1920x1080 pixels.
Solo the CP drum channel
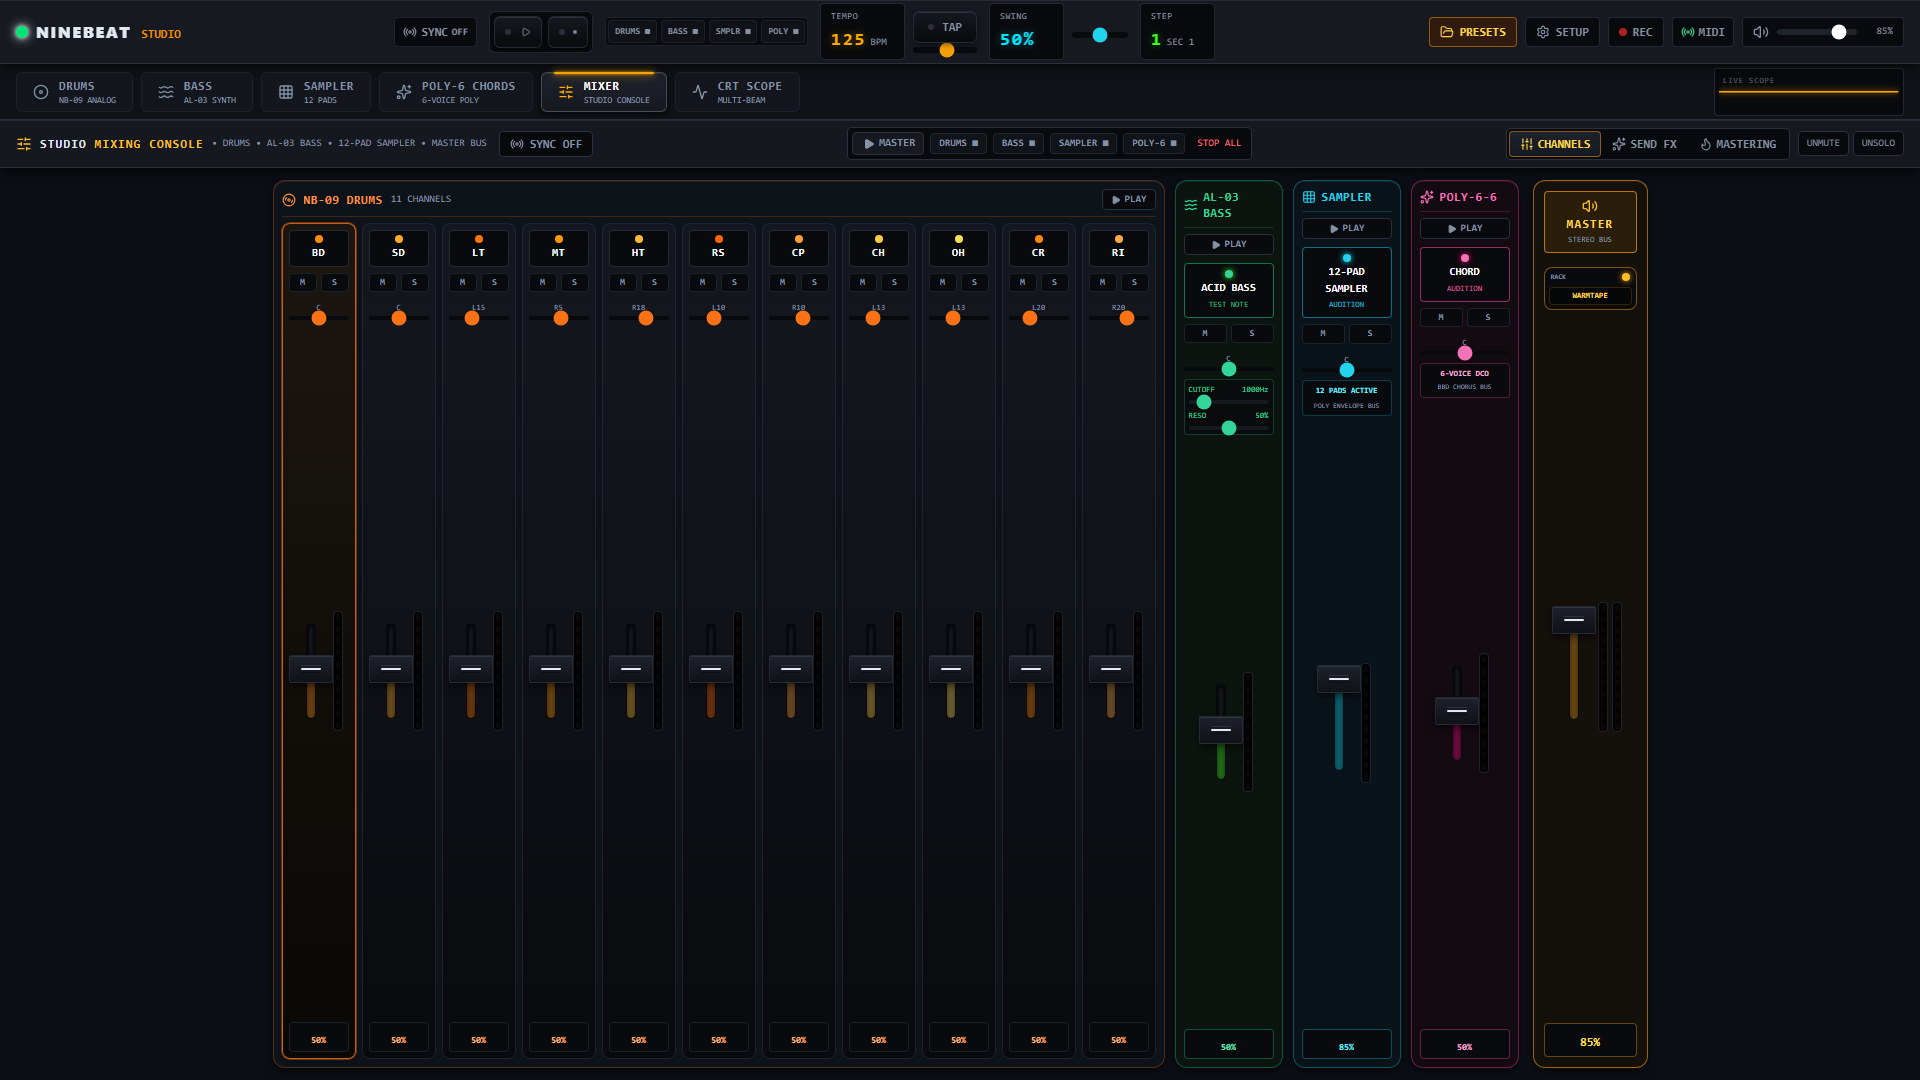click(815, 282)
